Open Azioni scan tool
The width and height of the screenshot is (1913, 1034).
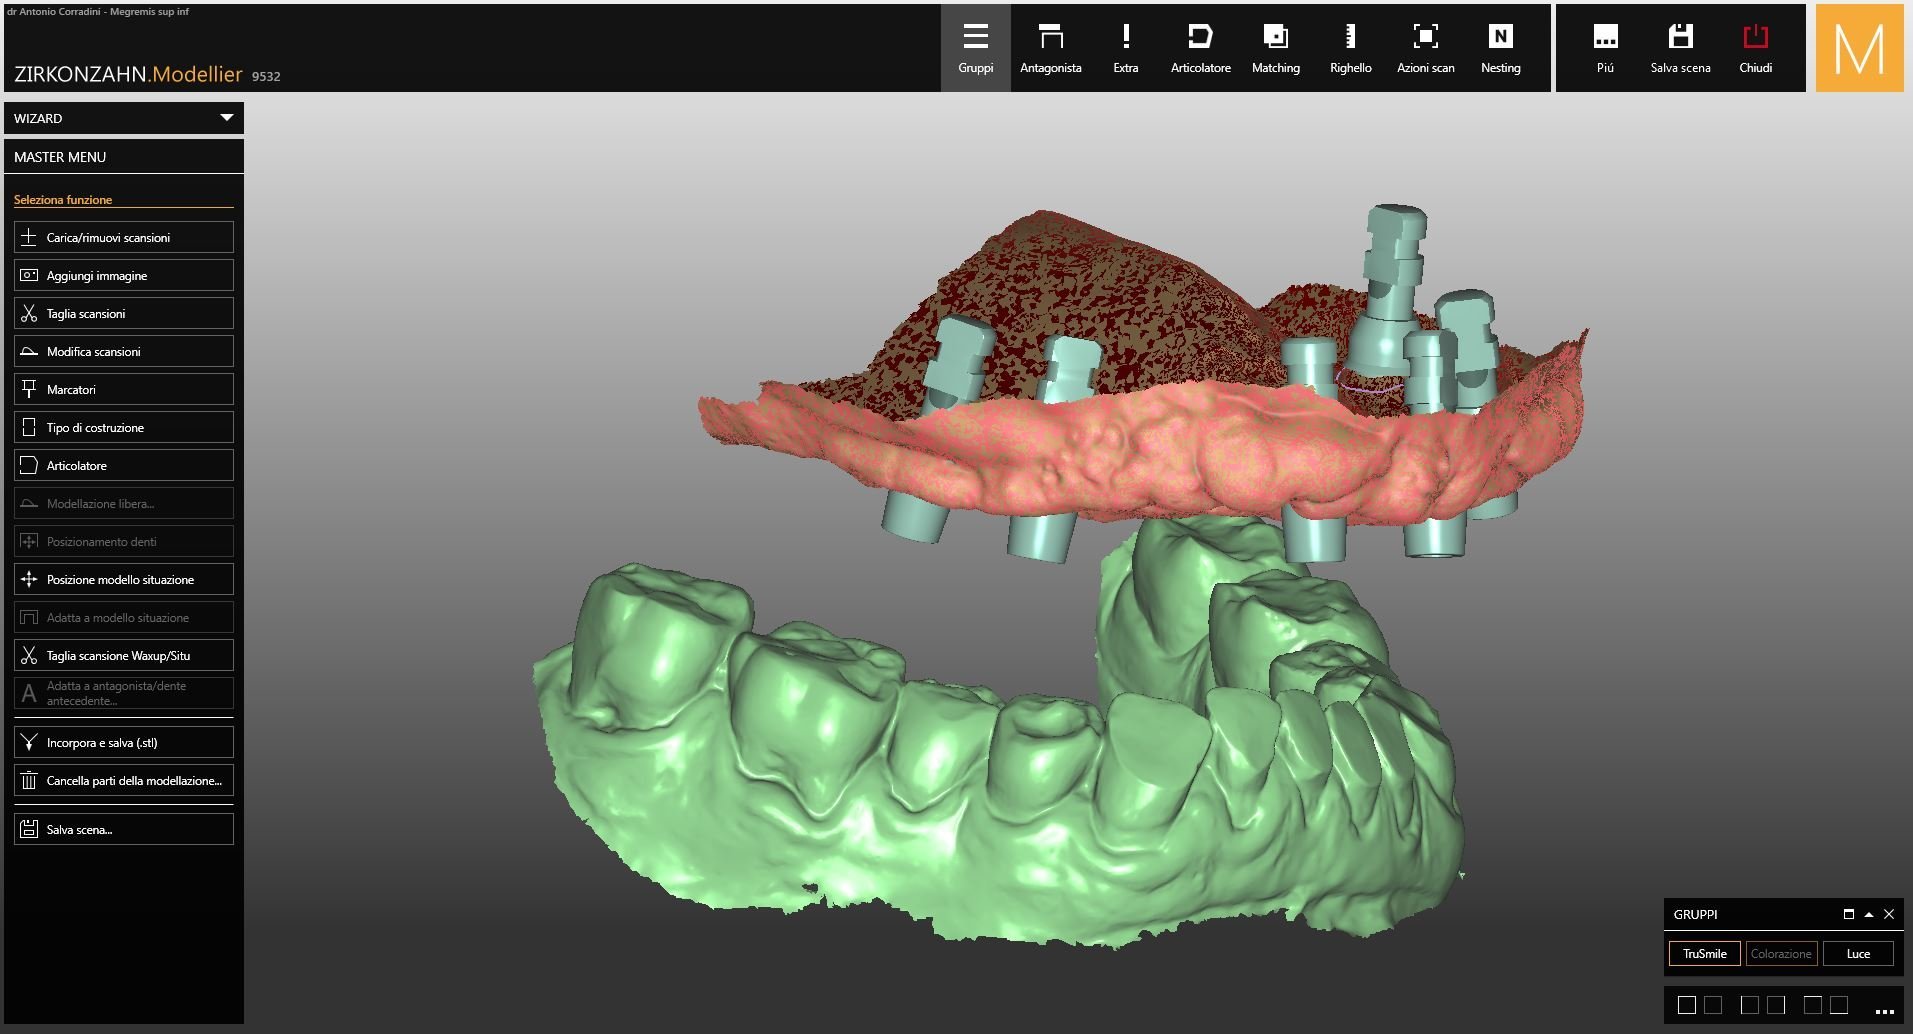(x=1425, y=48)
